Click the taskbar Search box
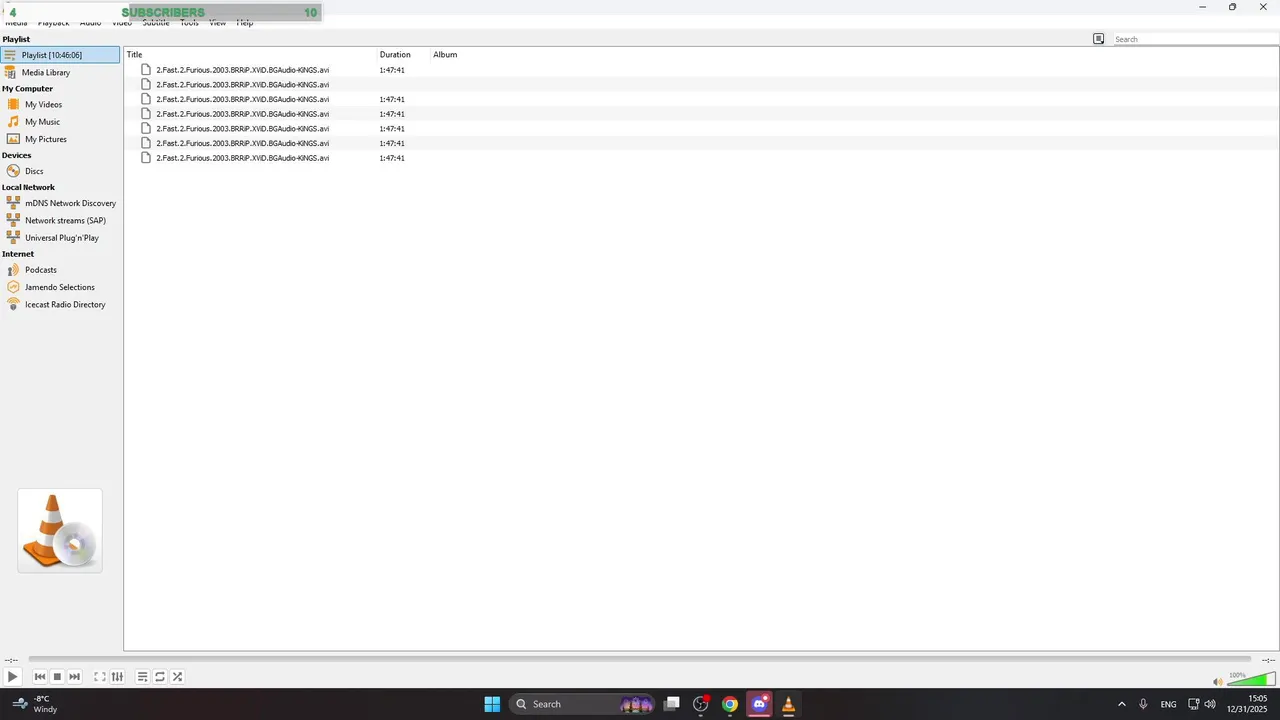This screenshot has width=1280, height=720. 582,704
